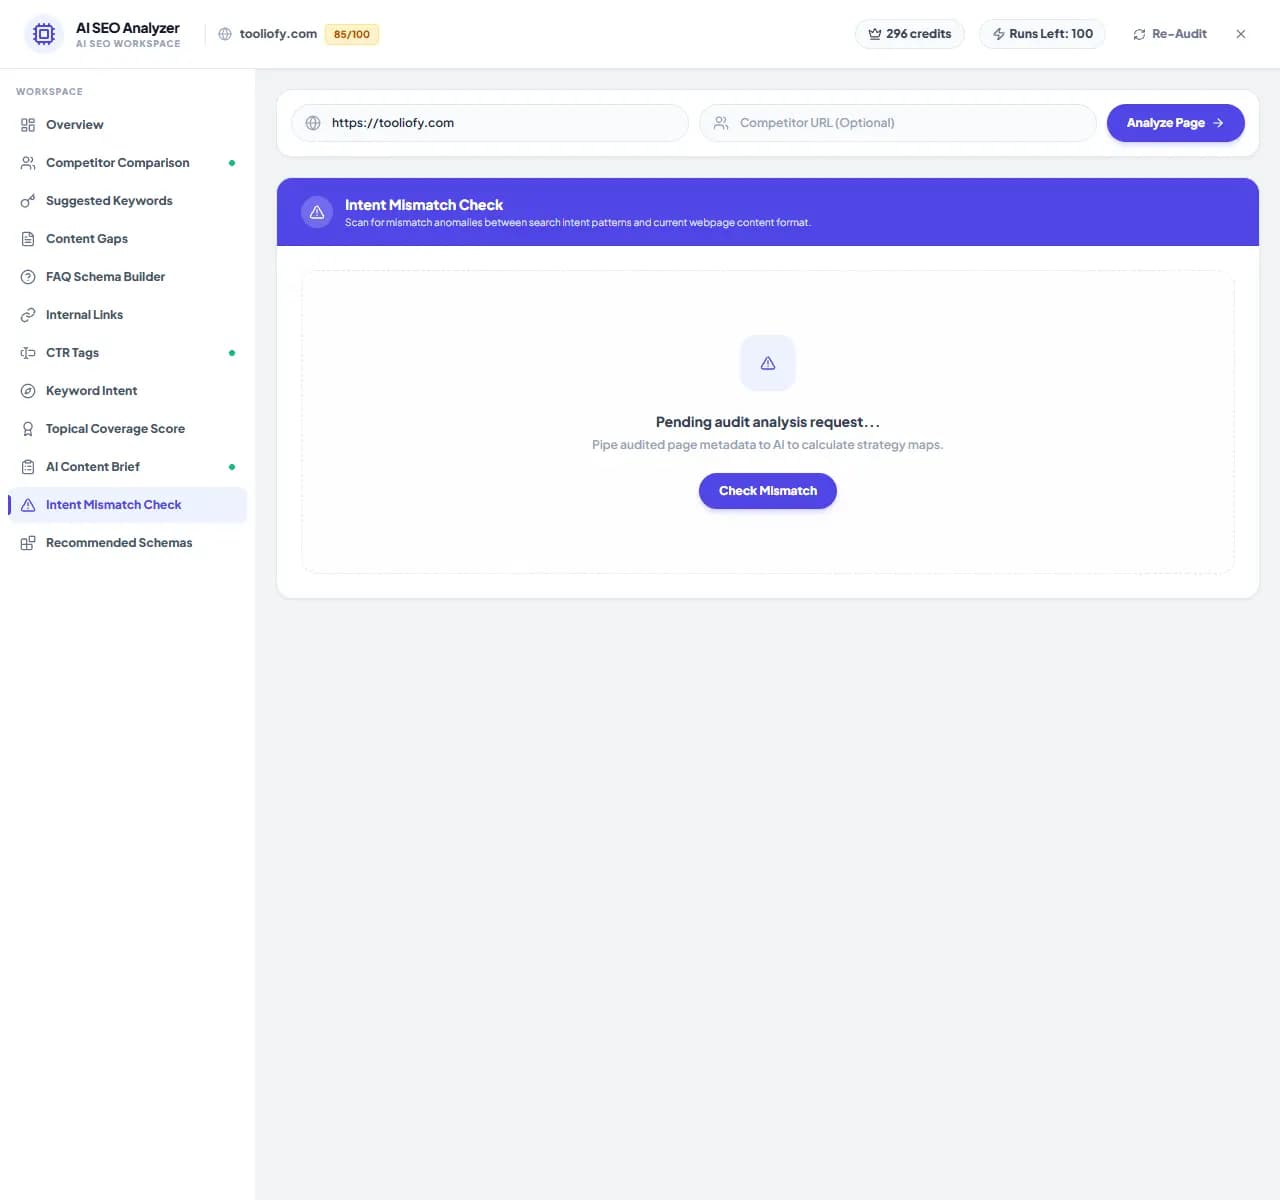Viewport: 1280px width, 1200px height.
Task: Click the green dot beside CTR Tags
Action: 232,353
